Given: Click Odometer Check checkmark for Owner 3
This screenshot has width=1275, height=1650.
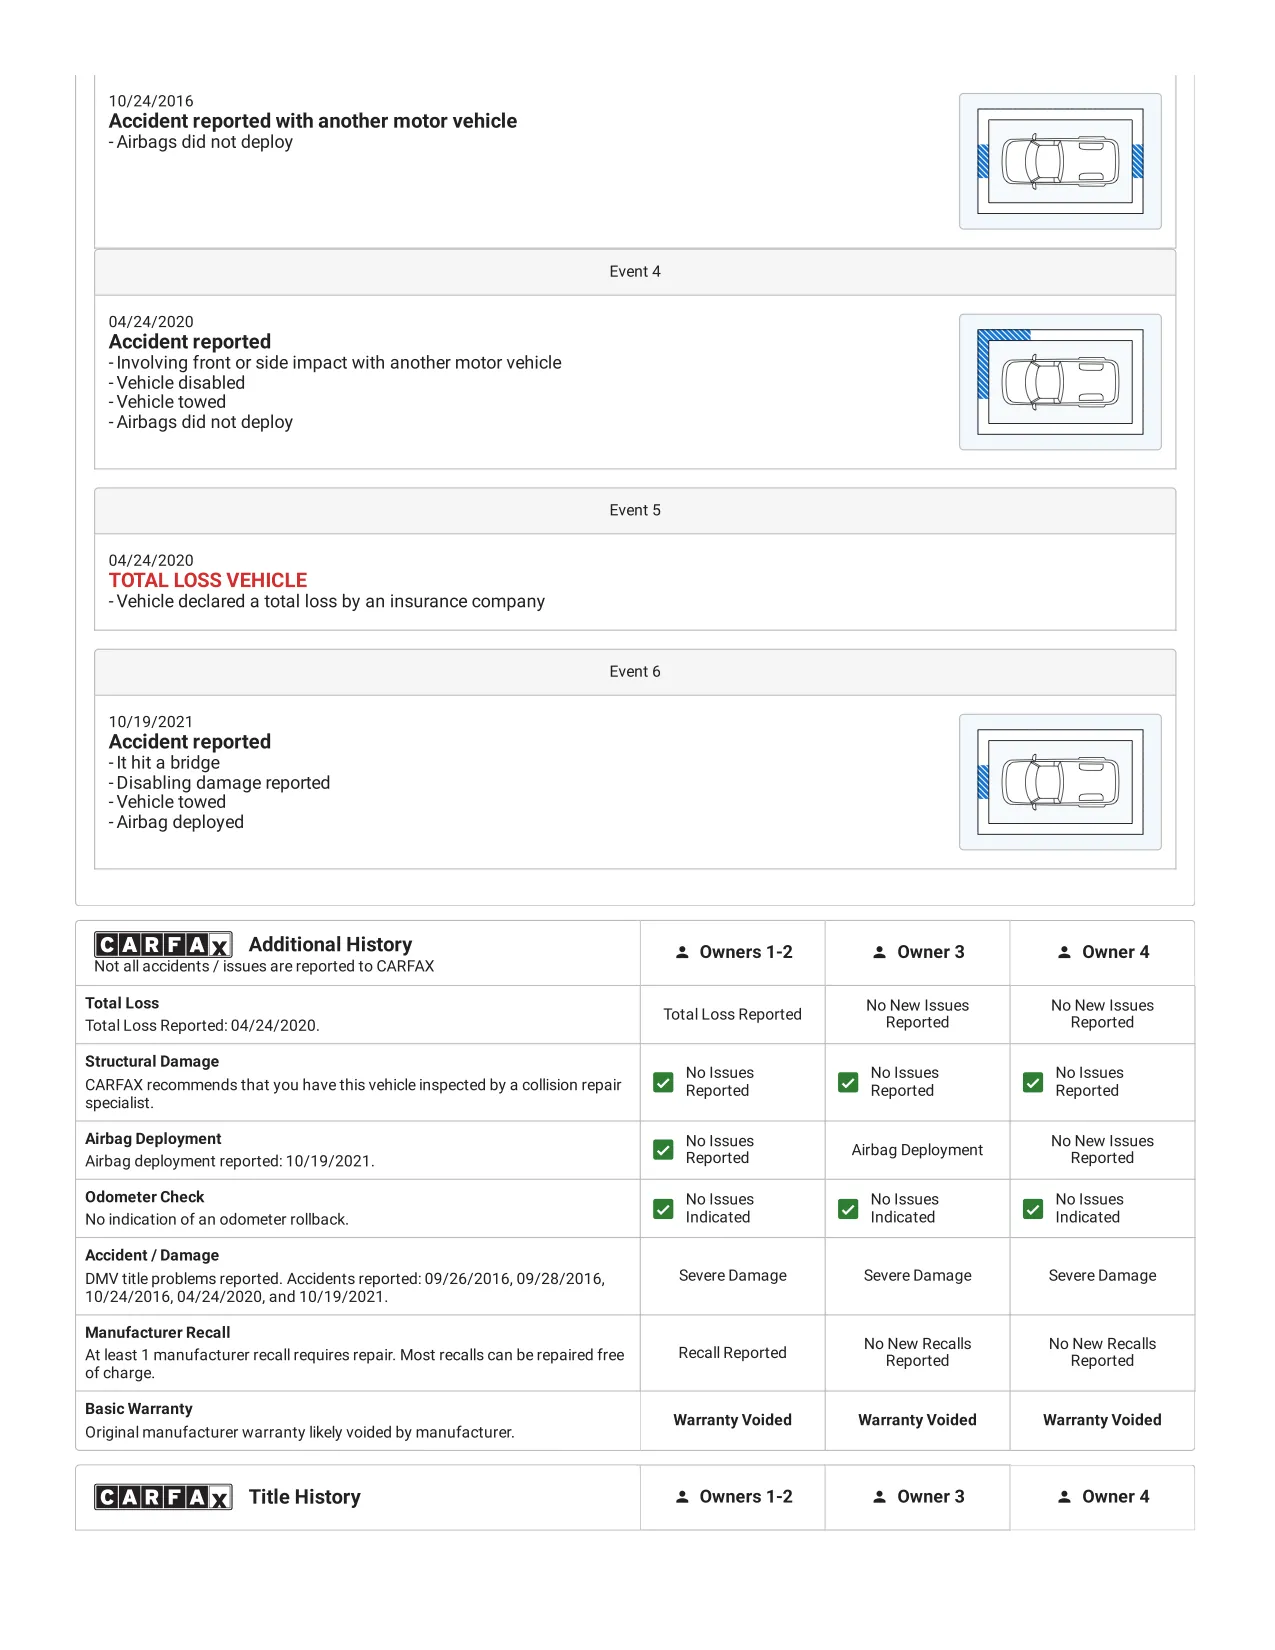Looking at the screenshot, I should [x=848, y=1209].
